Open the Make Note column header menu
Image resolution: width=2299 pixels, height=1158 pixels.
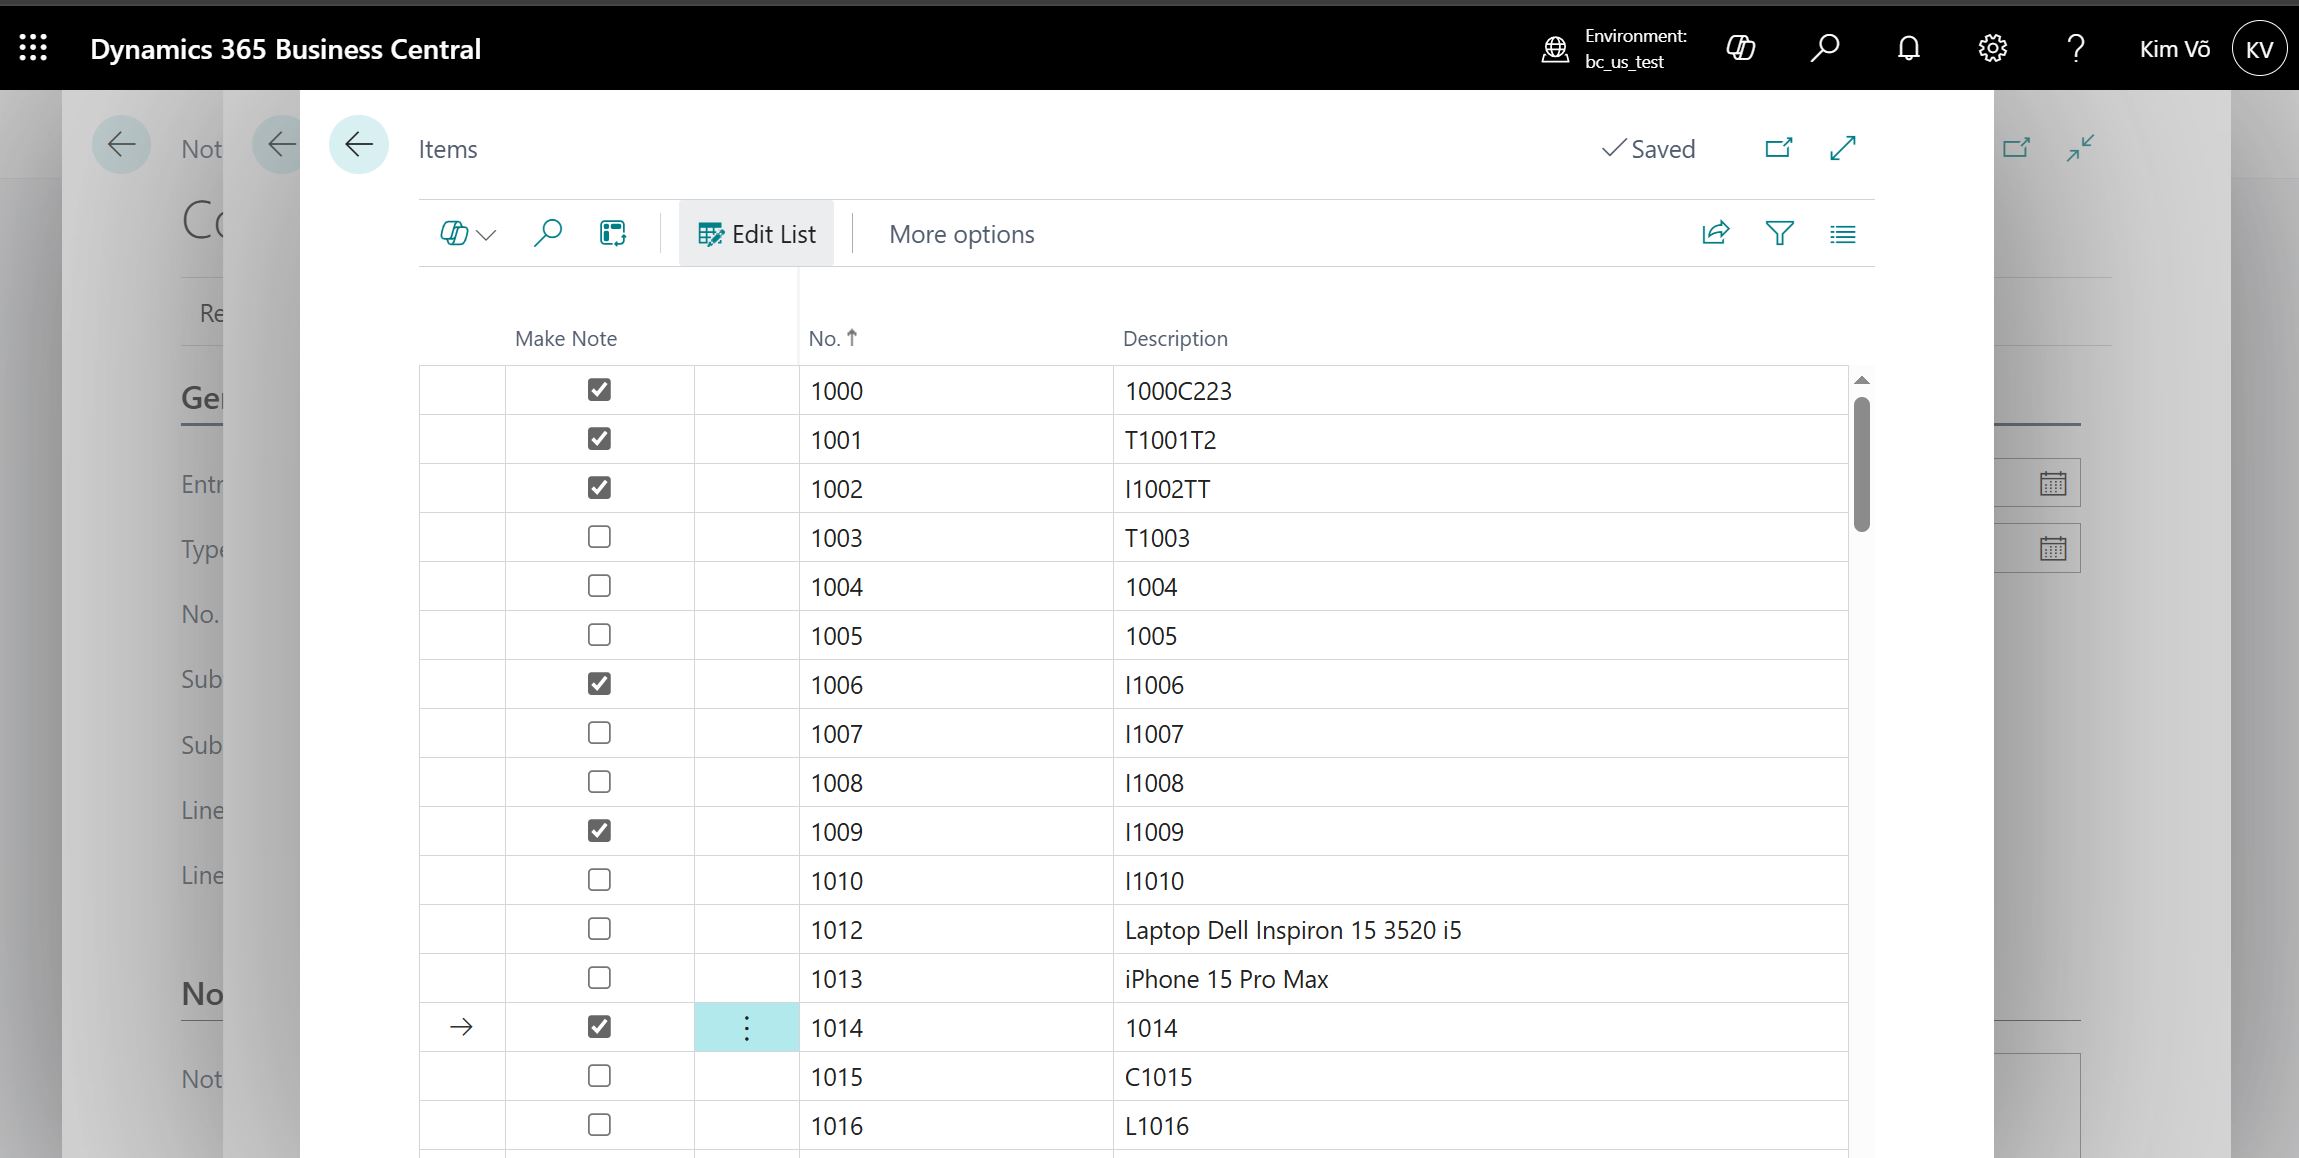coord(566,338)
